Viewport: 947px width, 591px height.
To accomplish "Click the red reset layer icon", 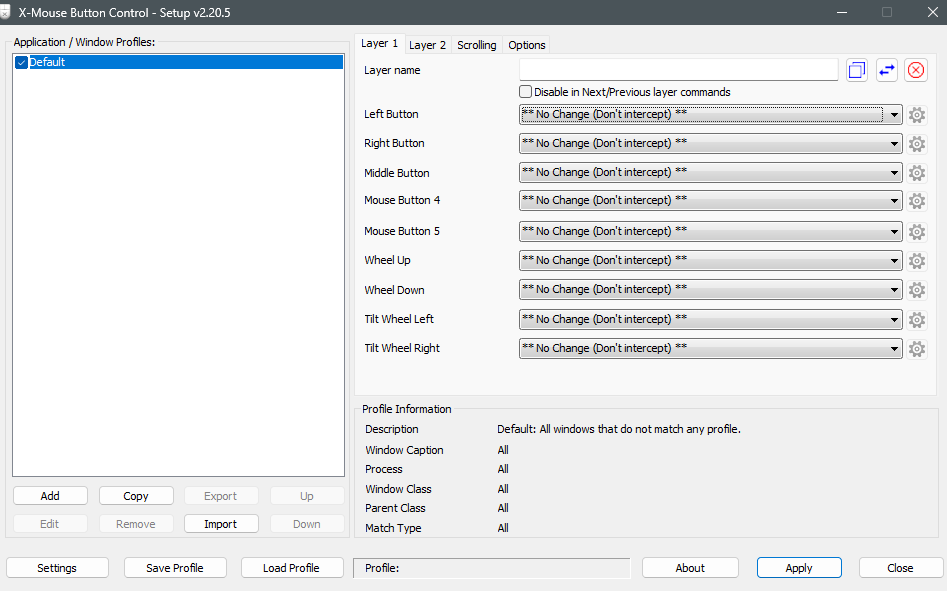I will coord(916,70).
